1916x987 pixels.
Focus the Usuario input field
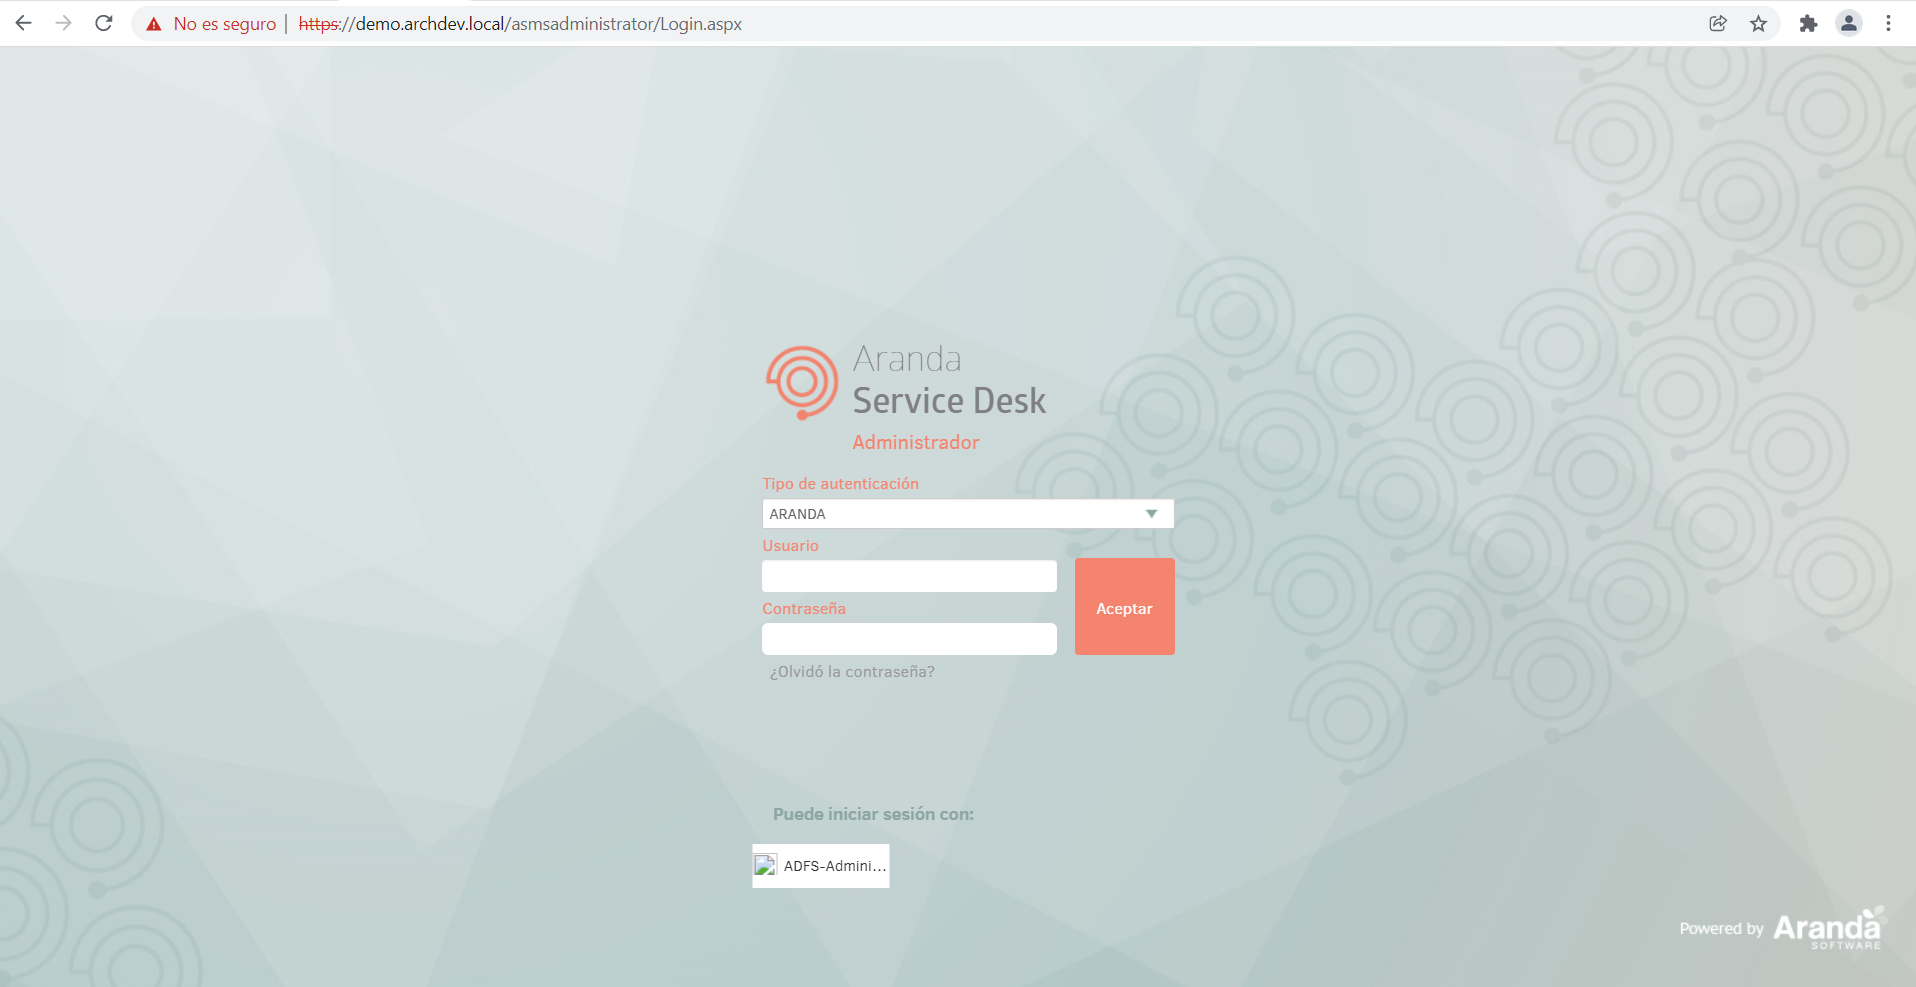click(x=909, y=576)
